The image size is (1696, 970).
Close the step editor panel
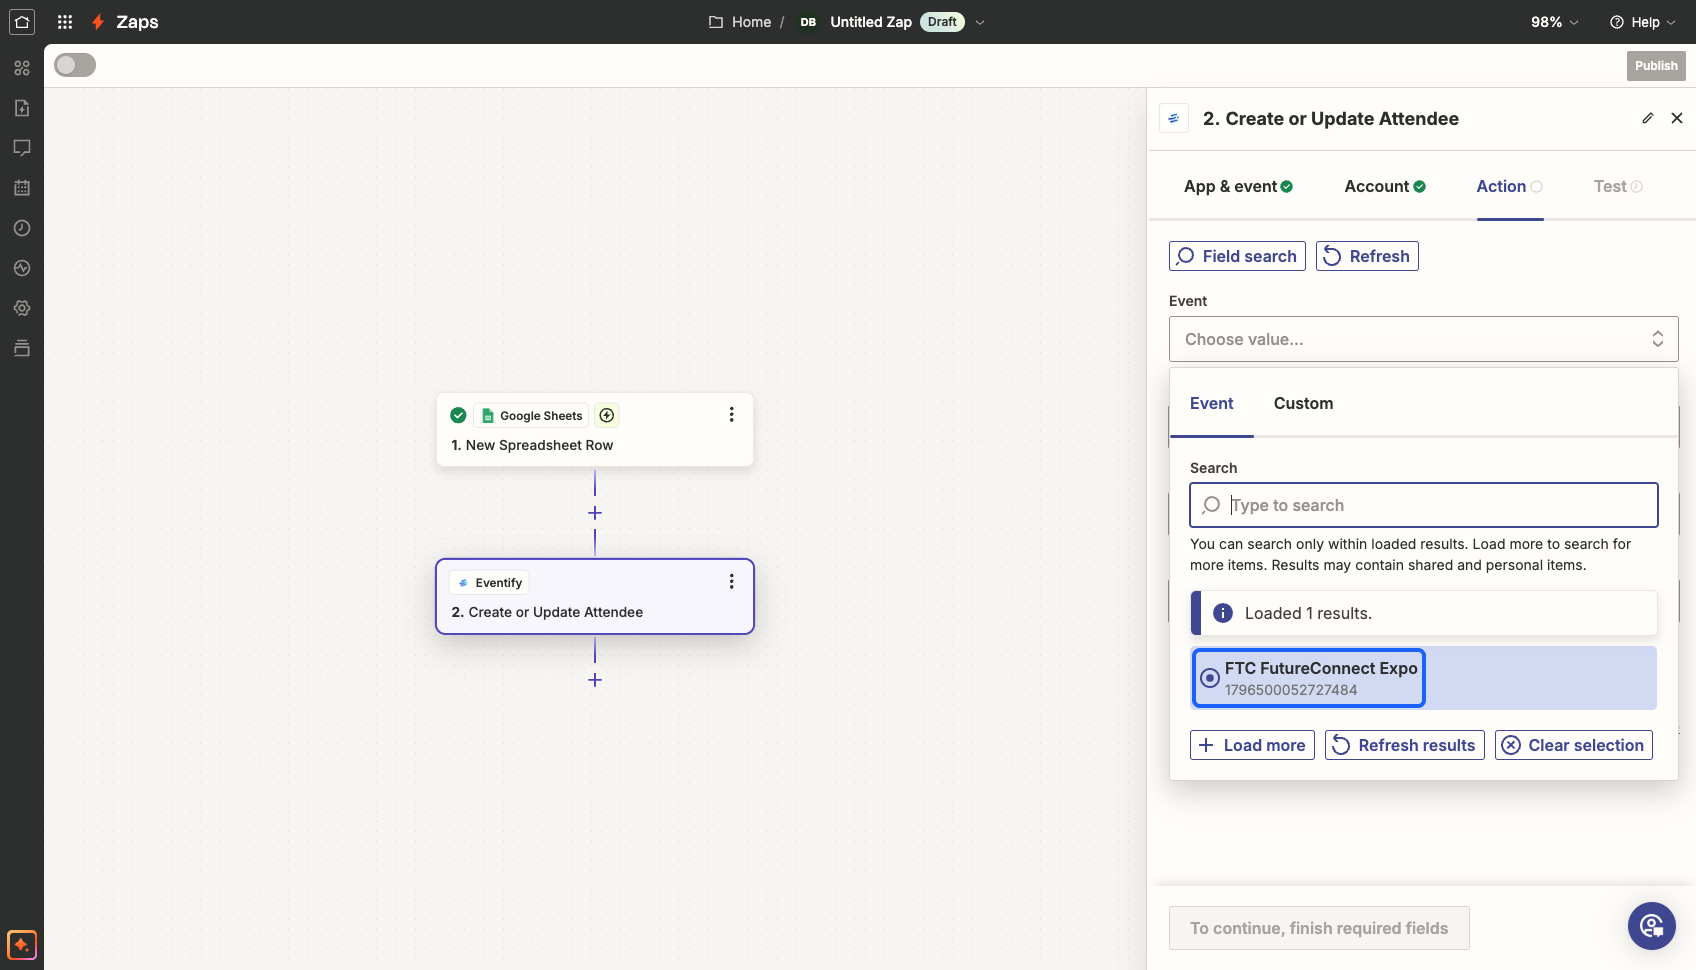pos(1677,118)
